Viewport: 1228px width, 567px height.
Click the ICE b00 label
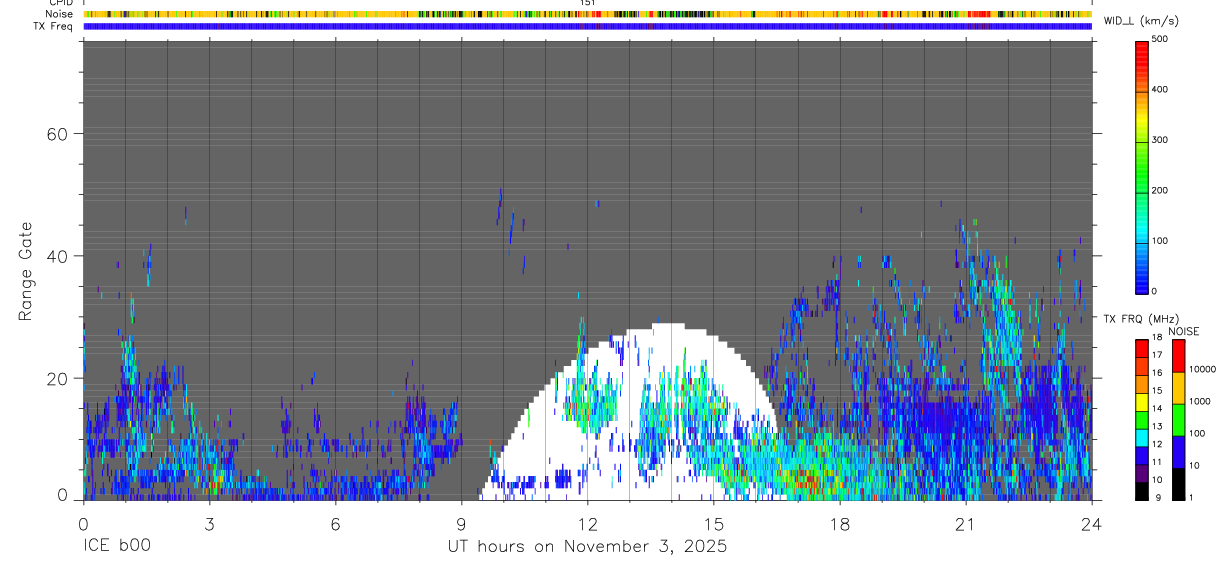(x=120, y=546)
